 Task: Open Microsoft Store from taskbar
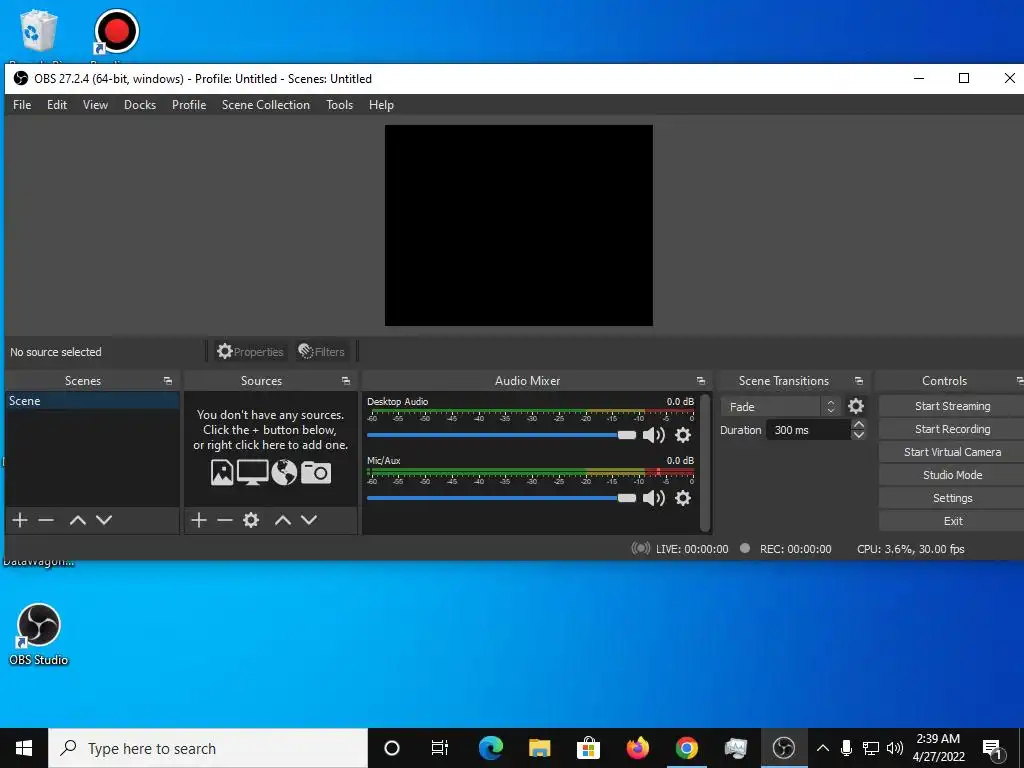point(588,748)
